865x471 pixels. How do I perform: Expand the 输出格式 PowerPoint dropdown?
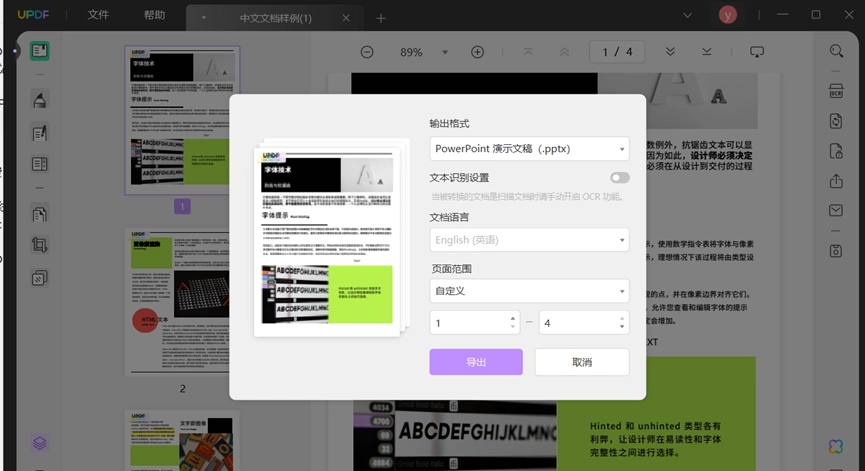coord(529,149)
